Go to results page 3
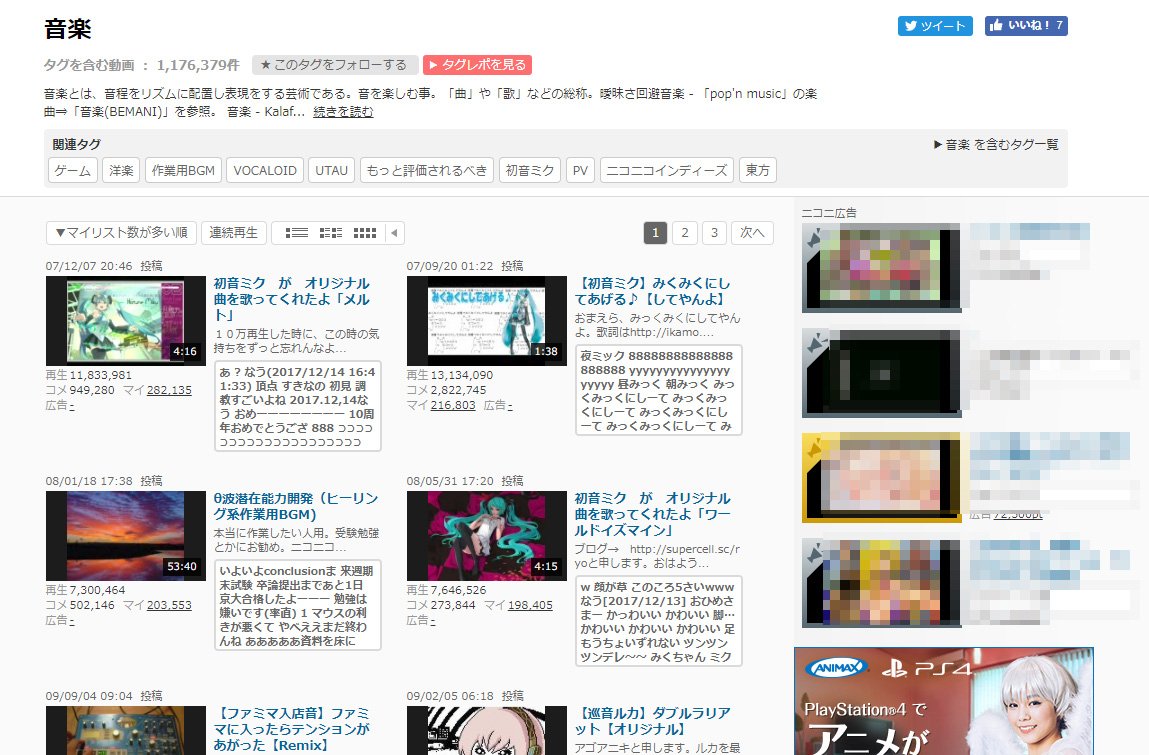1149x755 pixels. [x=714, y=233]
